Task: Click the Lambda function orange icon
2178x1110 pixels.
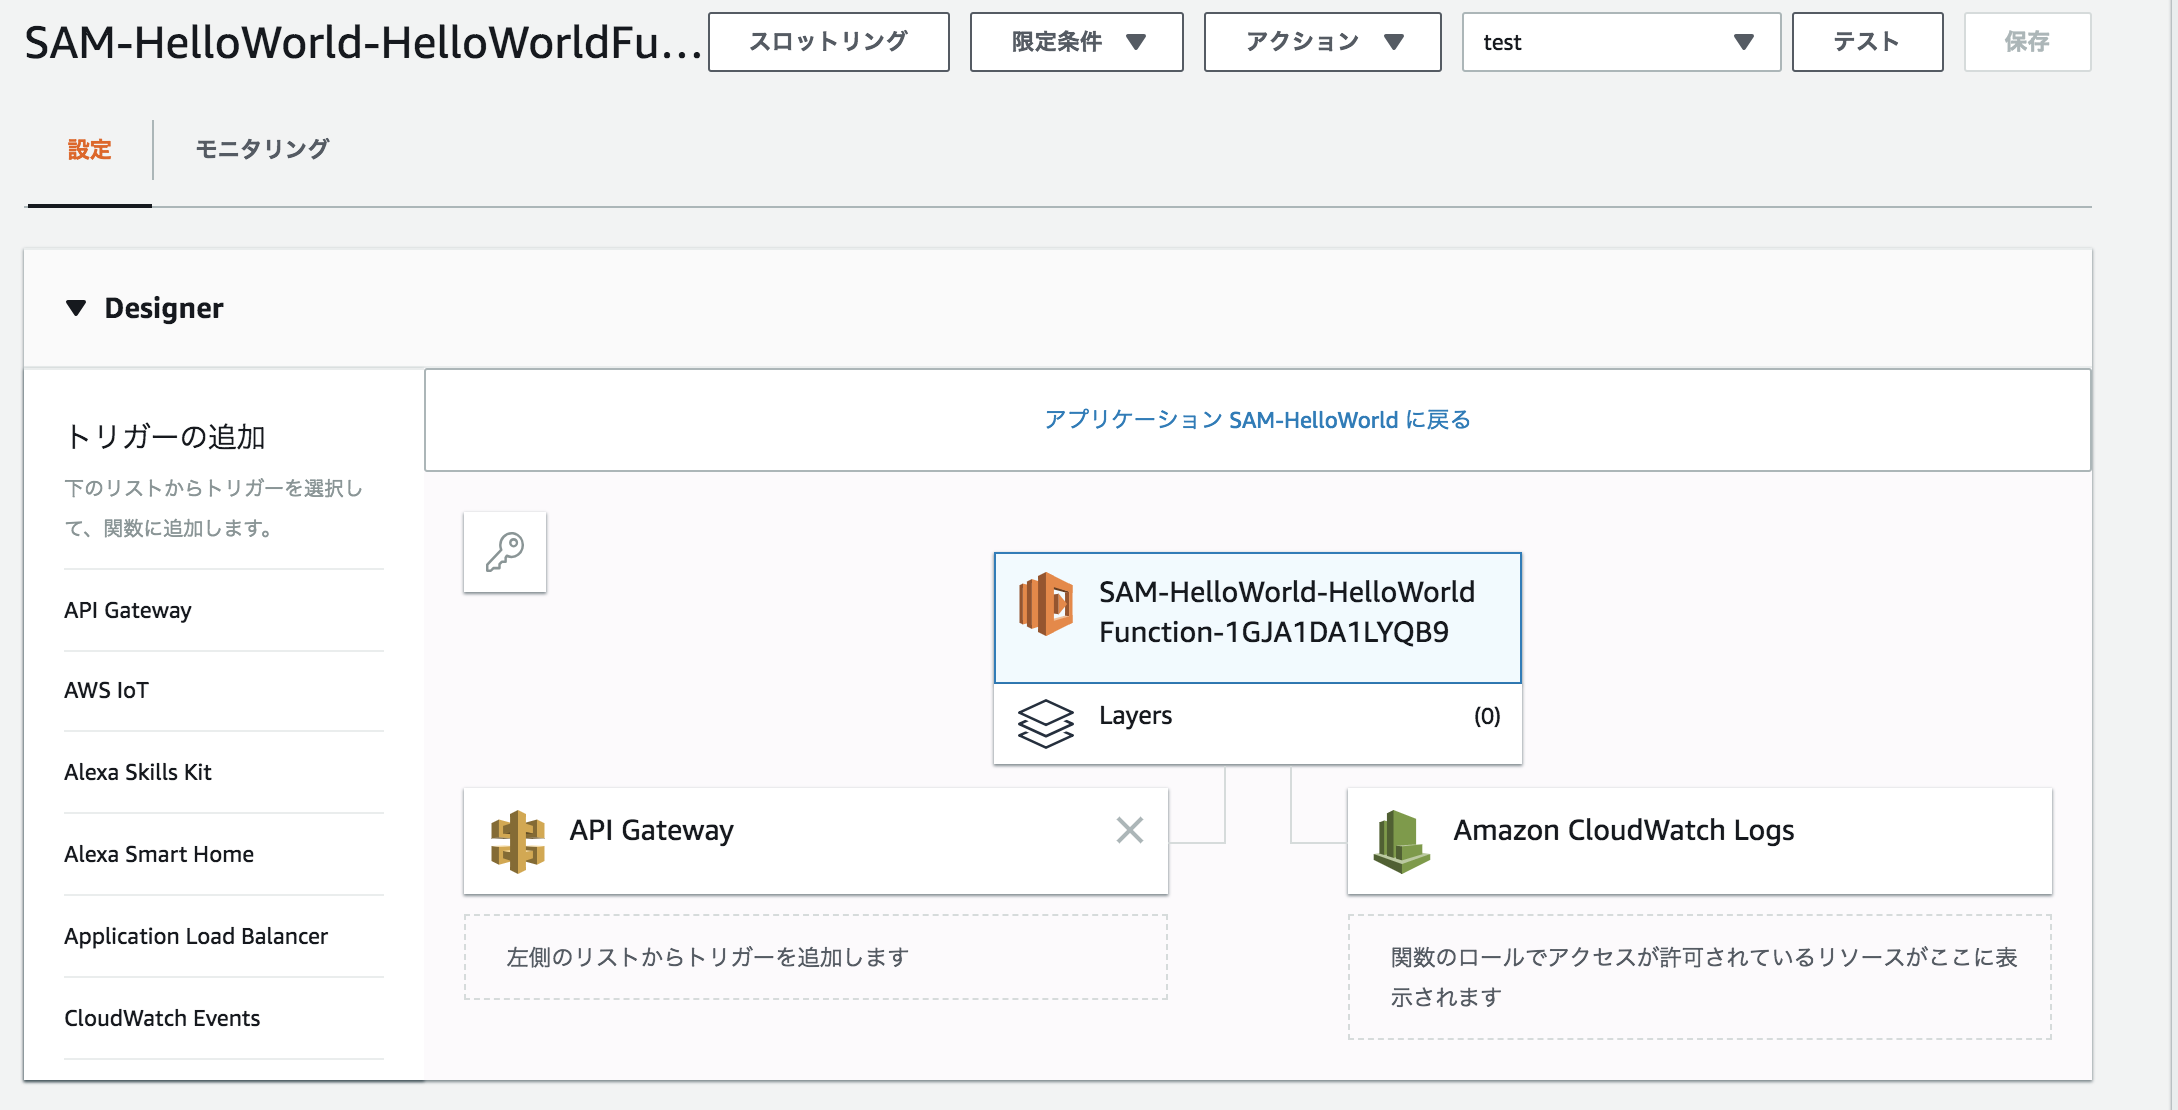Action: pyautogui.click(x=1046, y=604)
